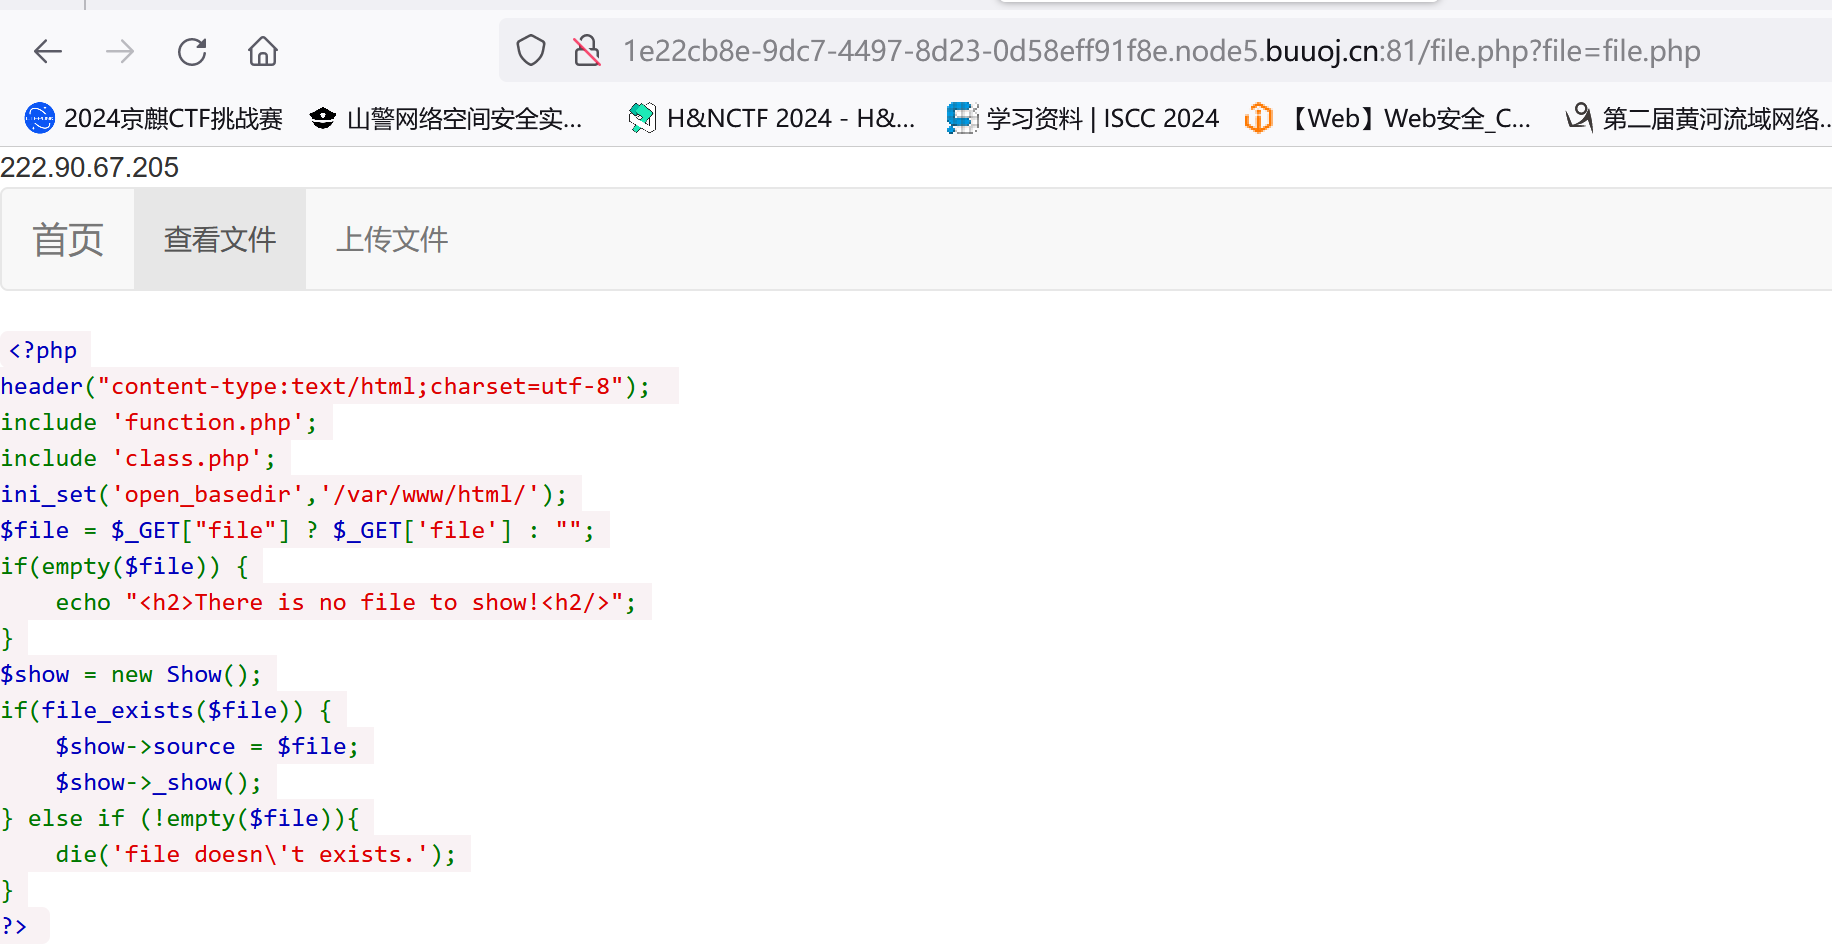The width and height of the screenshot is (1832, 951).
Task: Click the 山警网络空间 bookmark favicon
Action: (323, 118)
